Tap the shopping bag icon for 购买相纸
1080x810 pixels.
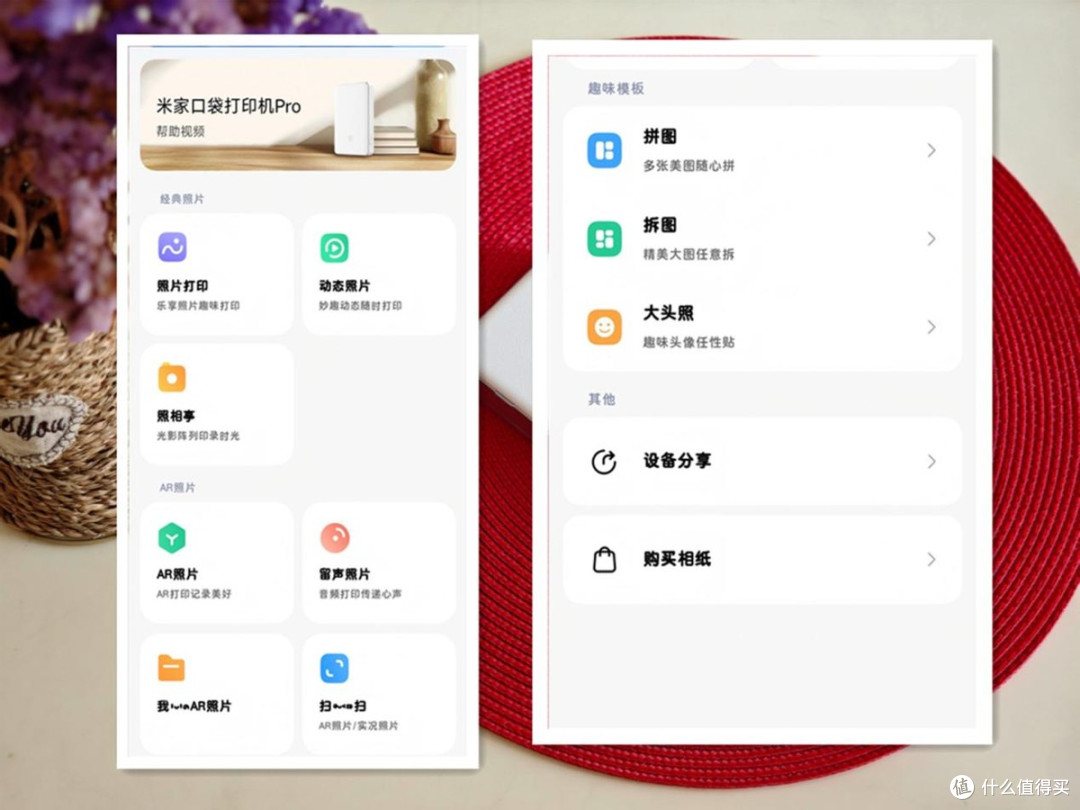tap(604, 559)
